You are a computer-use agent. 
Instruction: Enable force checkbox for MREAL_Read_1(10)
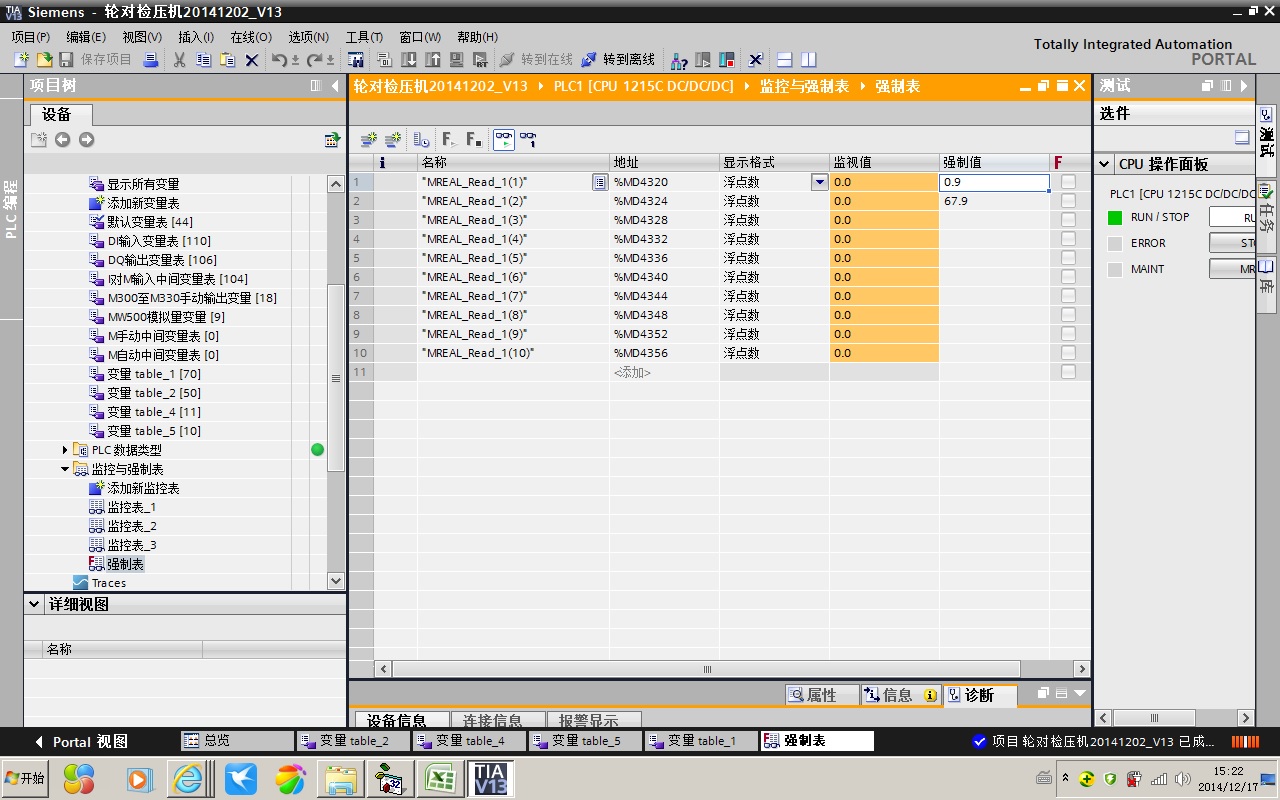[1068, 353]
